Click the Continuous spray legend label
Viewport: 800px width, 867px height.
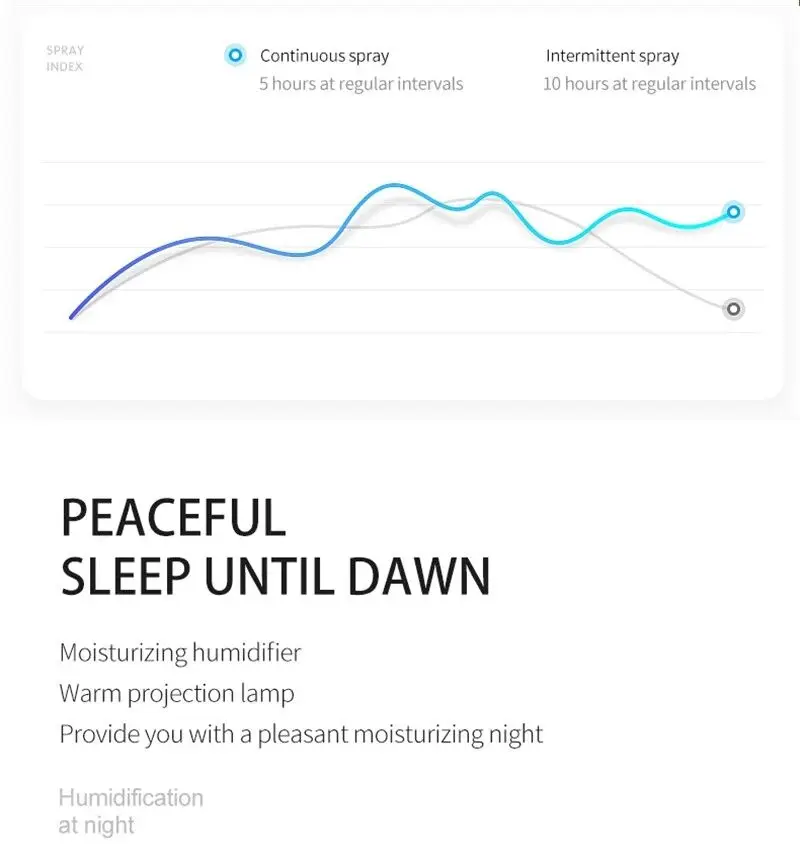[x=324, y=56]
